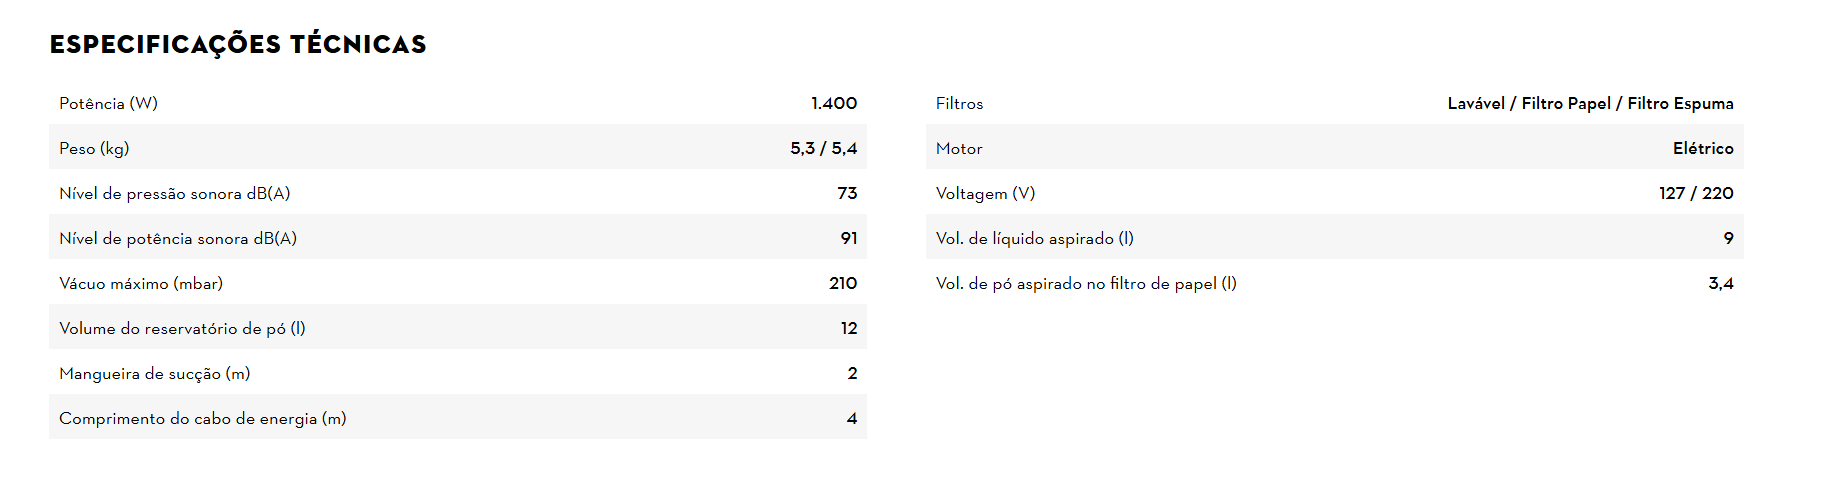Click the Especificações Técnicas heading
The width and height of the screenshot is (1834, 479).
point(238,44)
